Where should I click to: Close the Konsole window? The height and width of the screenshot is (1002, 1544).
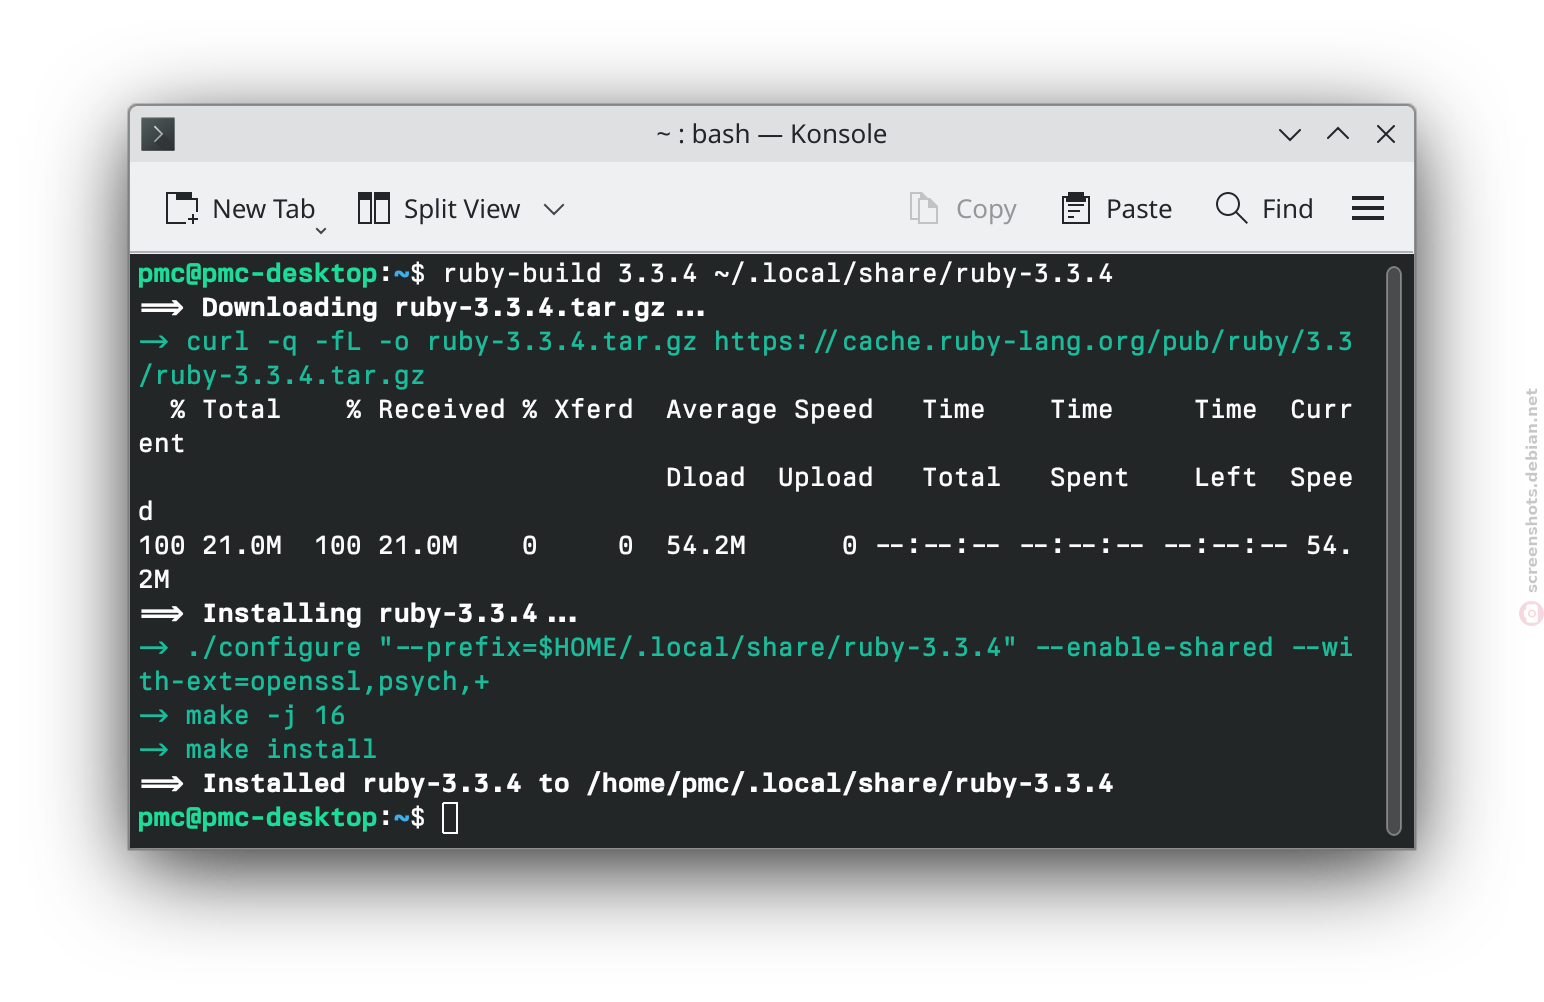click(x=1386, y=134)
